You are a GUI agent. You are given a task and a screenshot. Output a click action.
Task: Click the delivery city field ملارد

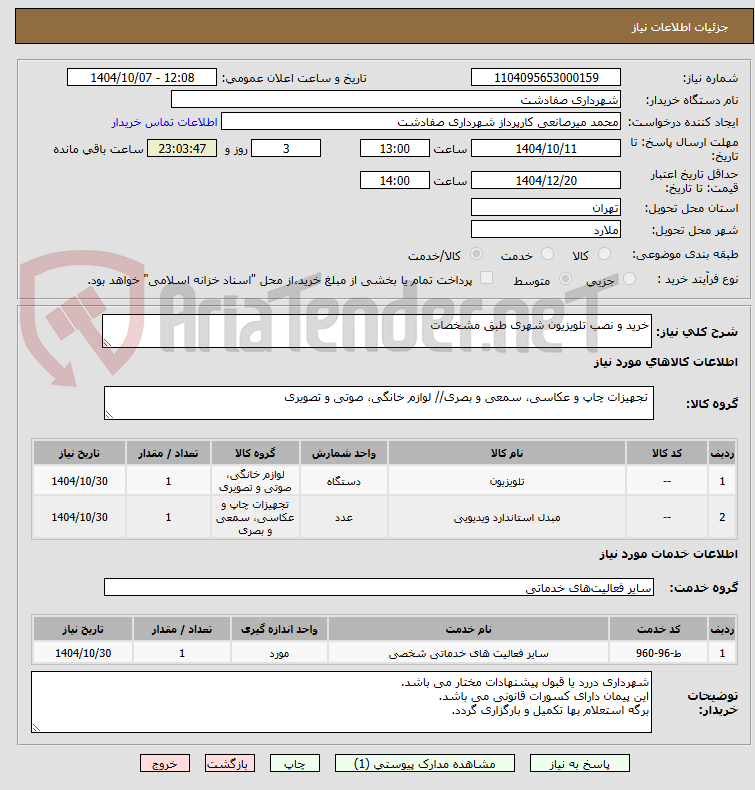(545, 229)
